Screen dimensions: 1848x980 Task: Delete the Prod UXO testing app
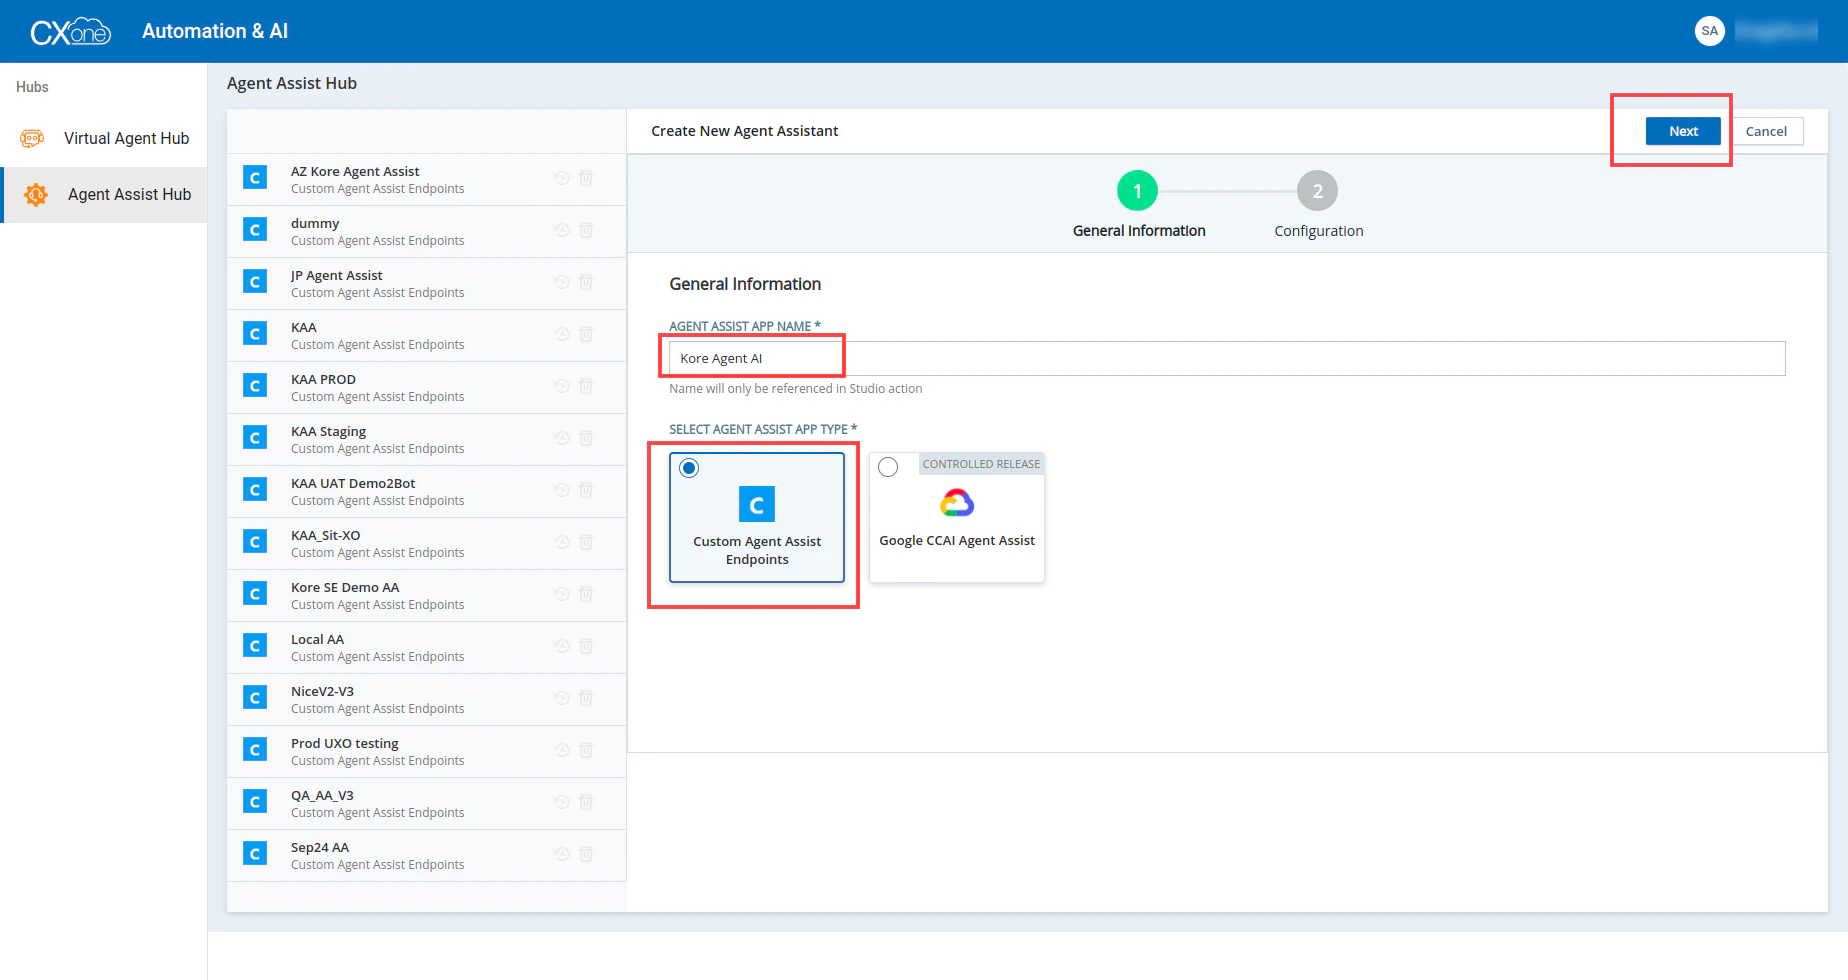tap(586, 749)
